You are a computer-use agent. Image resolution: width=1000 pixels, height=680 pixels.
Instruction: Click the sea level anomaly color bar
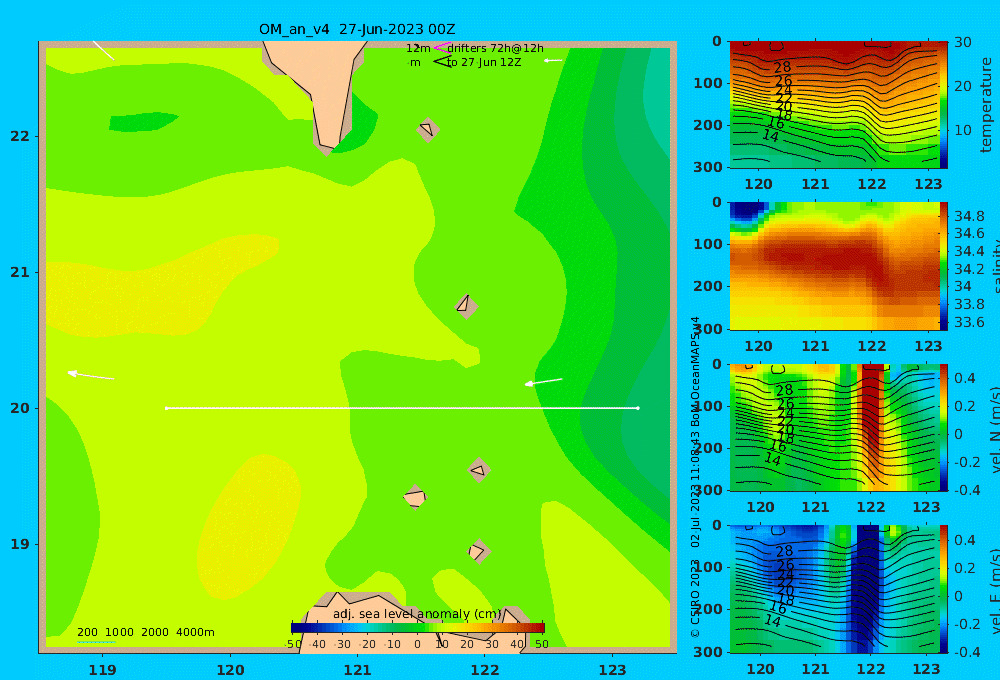418,628
